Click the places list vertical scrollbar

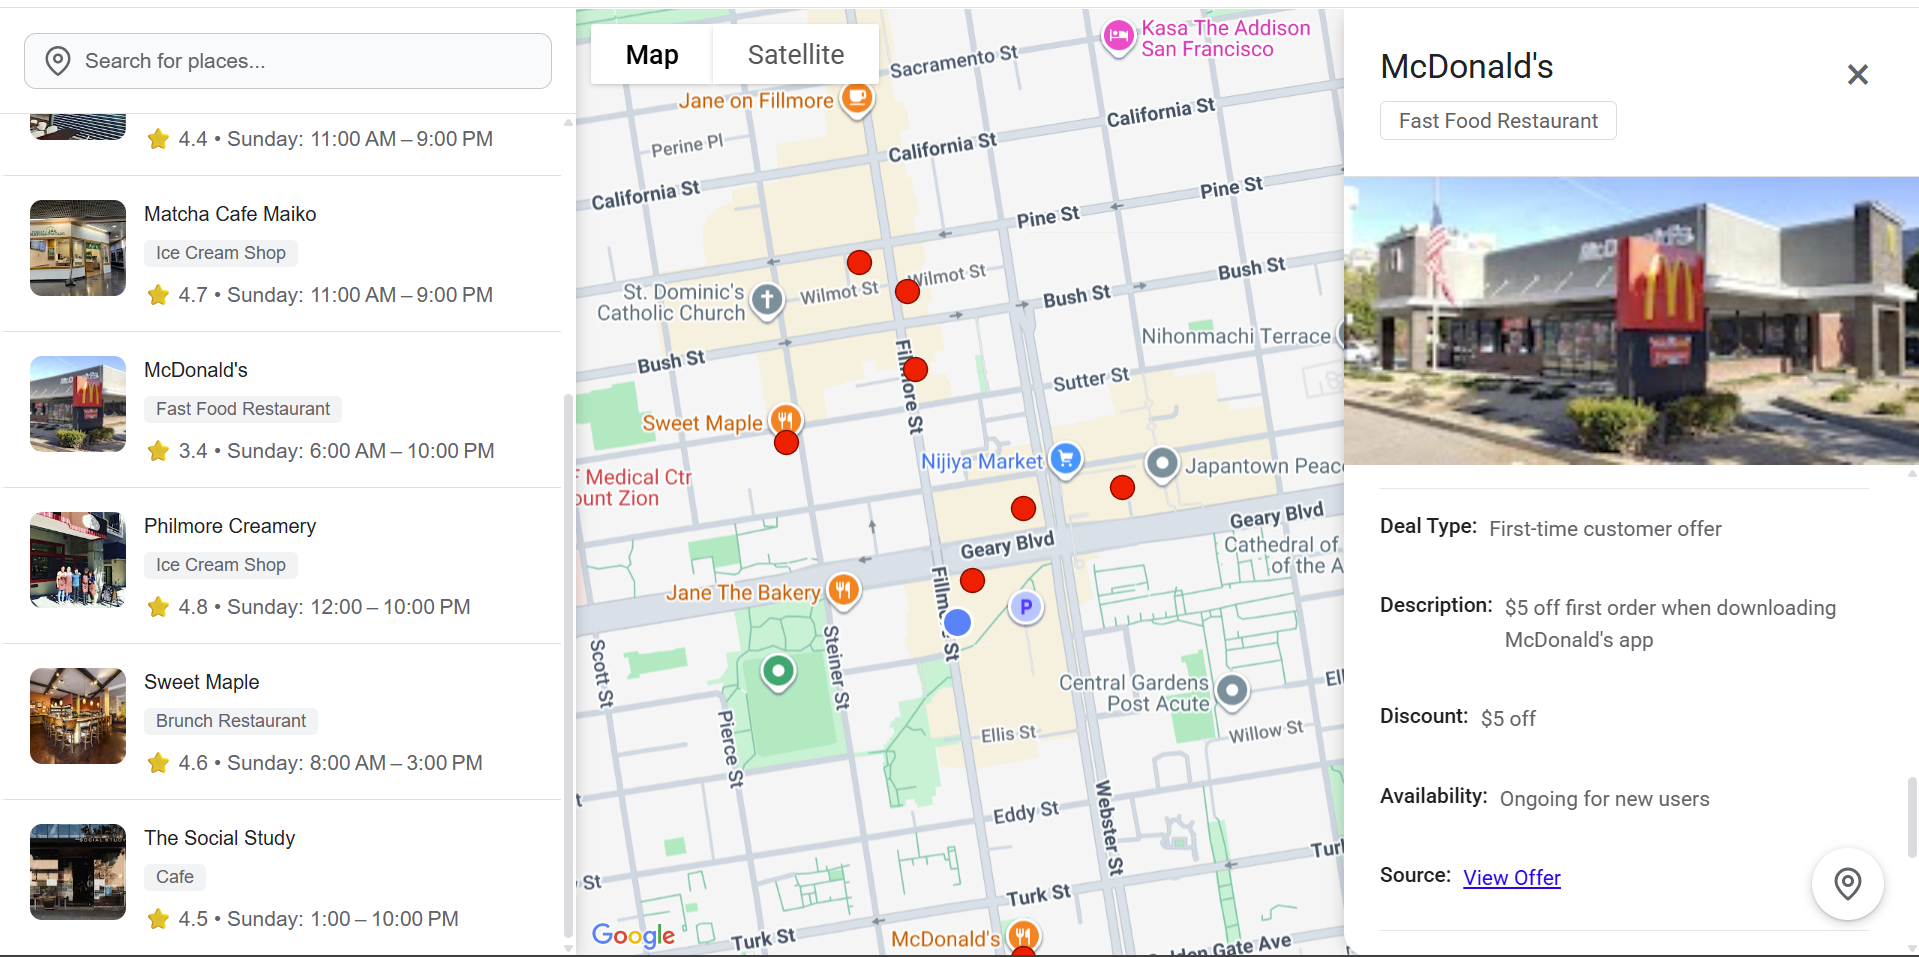(x=568, y=668)
